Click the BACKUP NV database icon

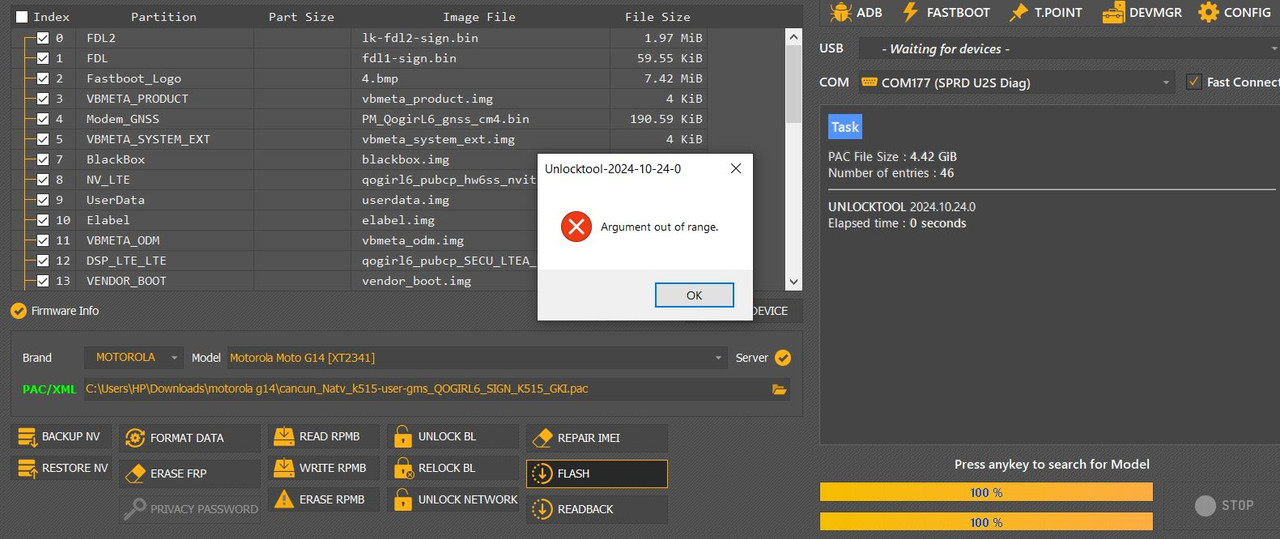[x=27, y=437]
